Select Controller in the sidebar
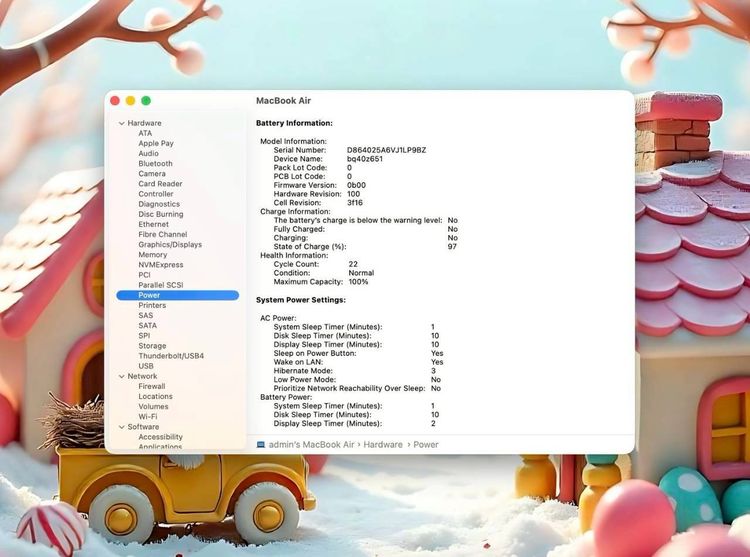750x557 pixels. tap(156, 194)
